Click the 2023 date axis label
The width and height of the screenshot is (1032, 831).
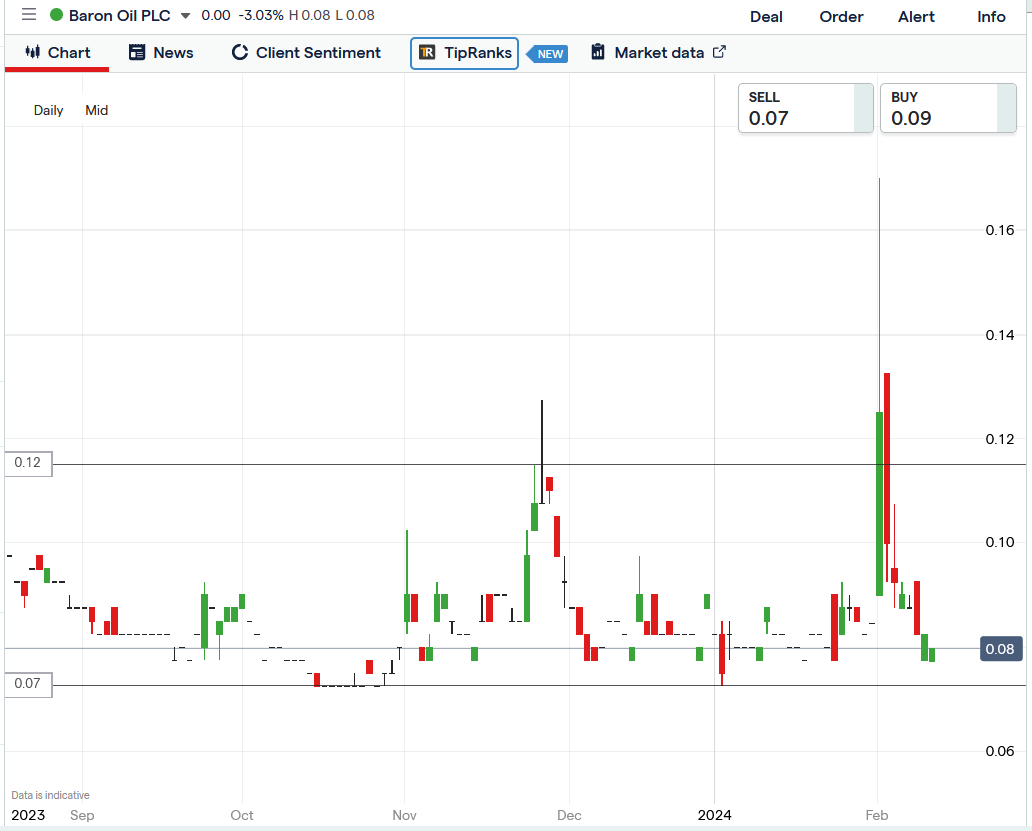pos(28,815)
